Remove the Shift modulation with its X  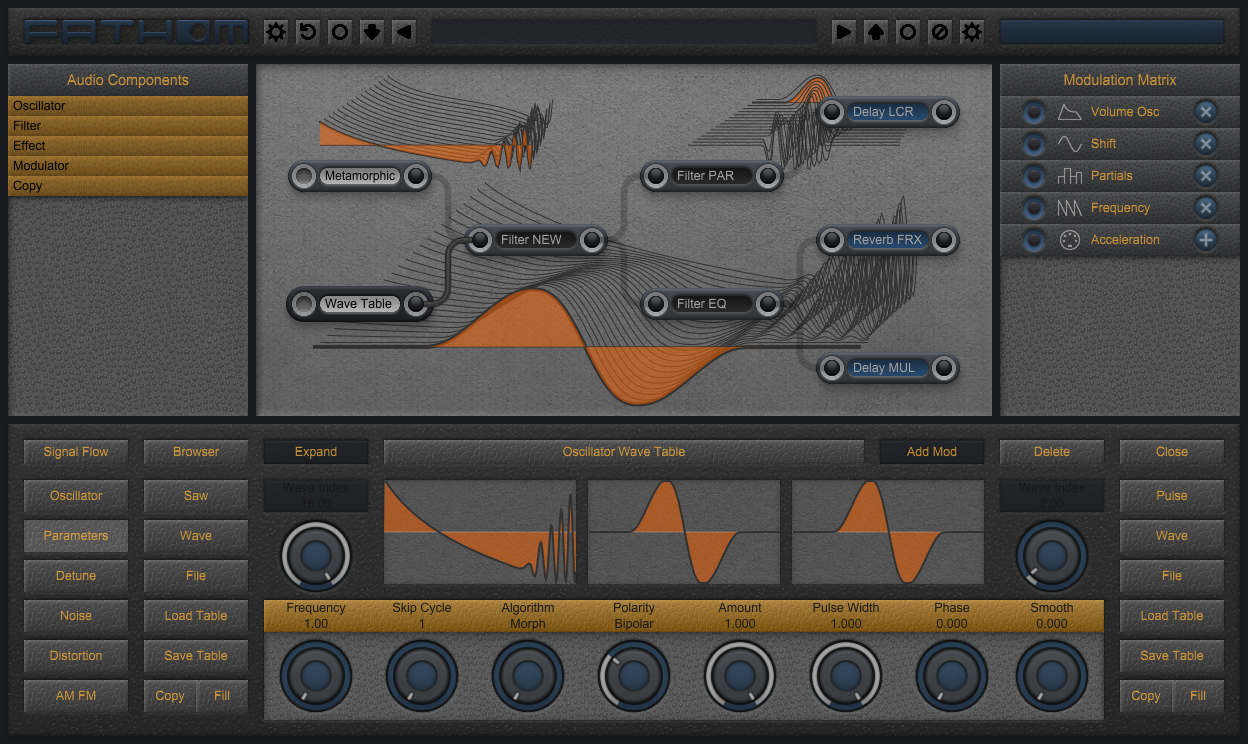click(1206, 144)
